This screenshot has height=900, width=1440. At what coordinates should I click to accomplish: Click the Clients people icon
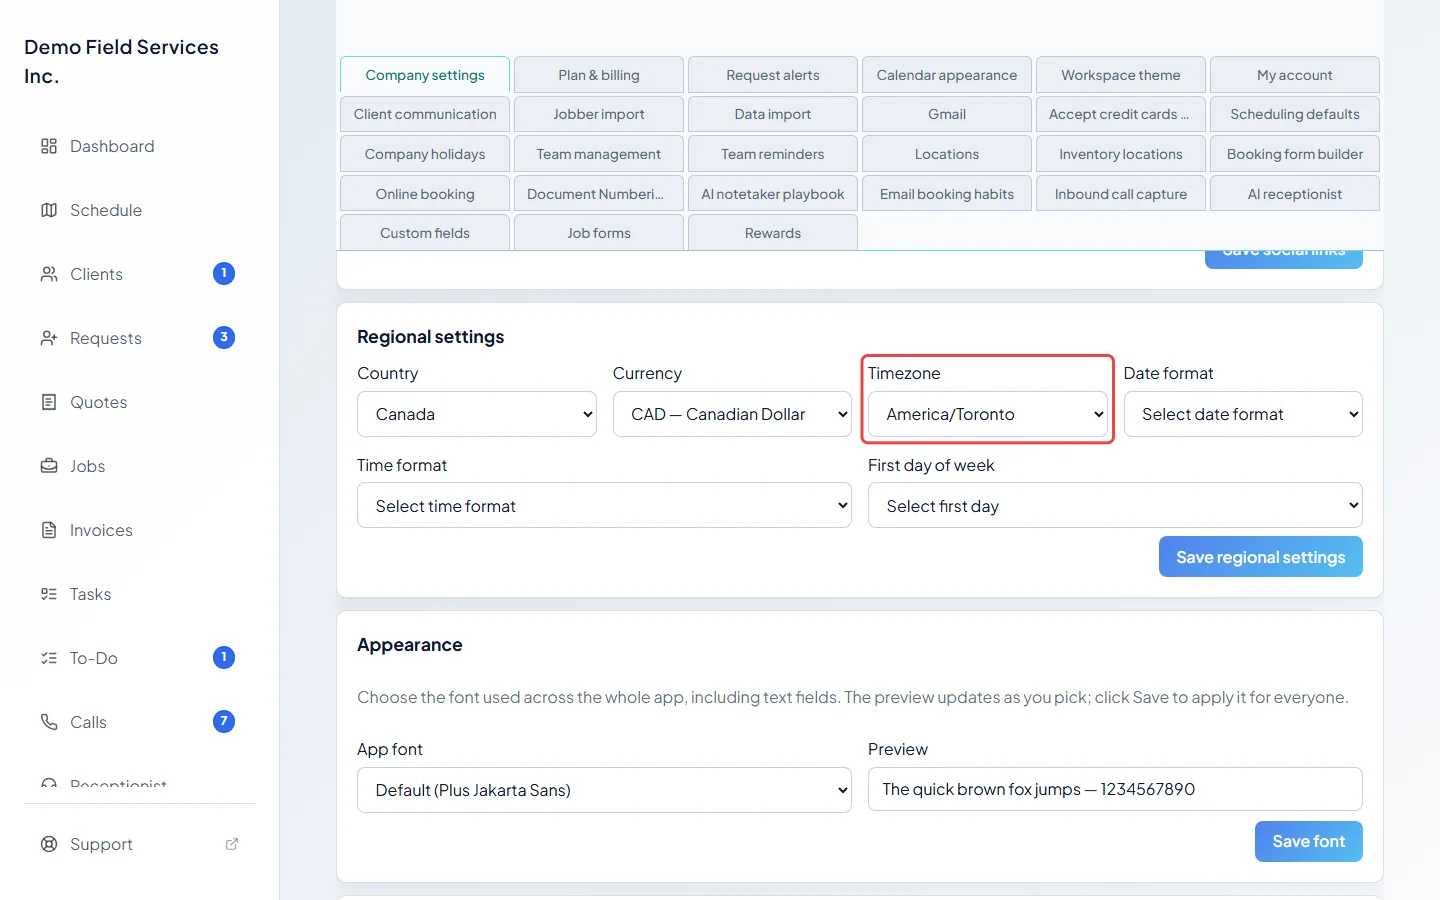(x=49, y=274)
